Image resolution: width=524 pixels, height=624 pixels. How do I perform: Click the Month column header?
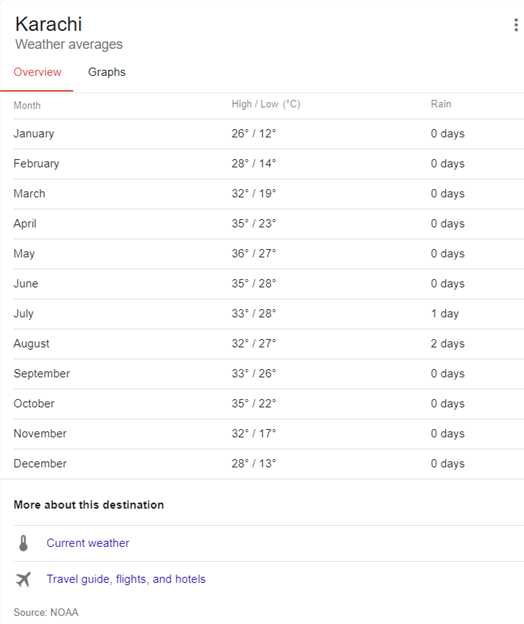pos(27,105)
